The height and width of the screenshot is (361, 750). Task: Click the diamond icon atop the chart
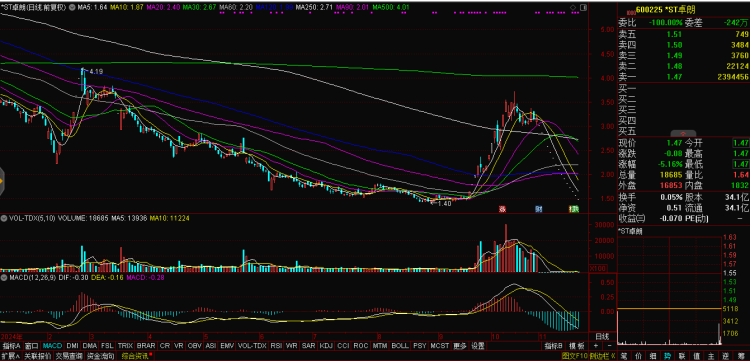click(573, 8)
